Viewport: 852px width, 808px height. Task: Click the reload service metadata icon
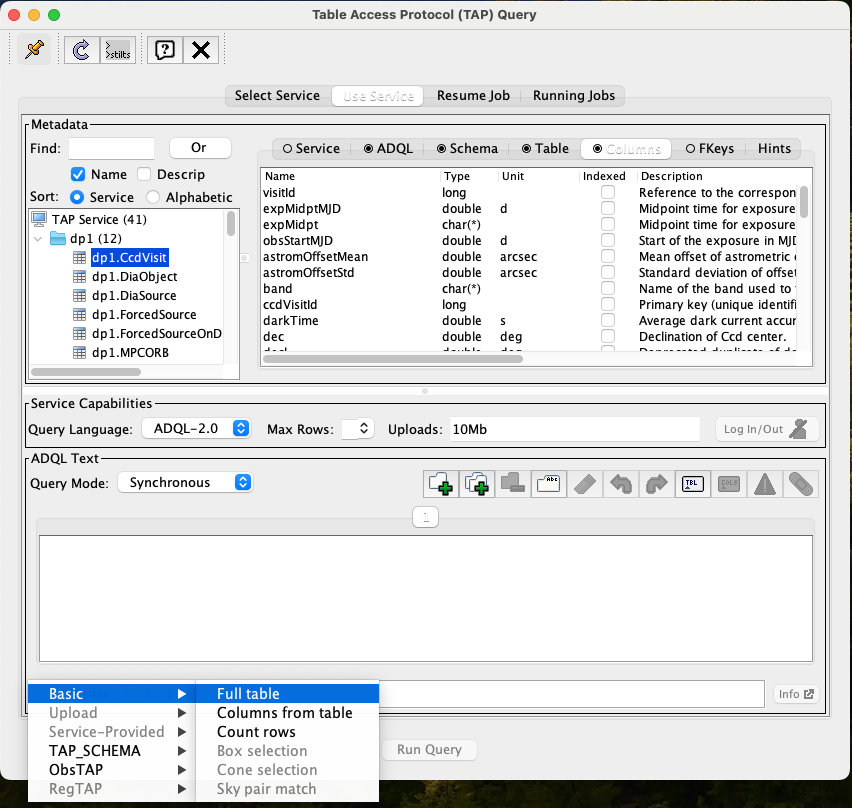pos(79,50)
